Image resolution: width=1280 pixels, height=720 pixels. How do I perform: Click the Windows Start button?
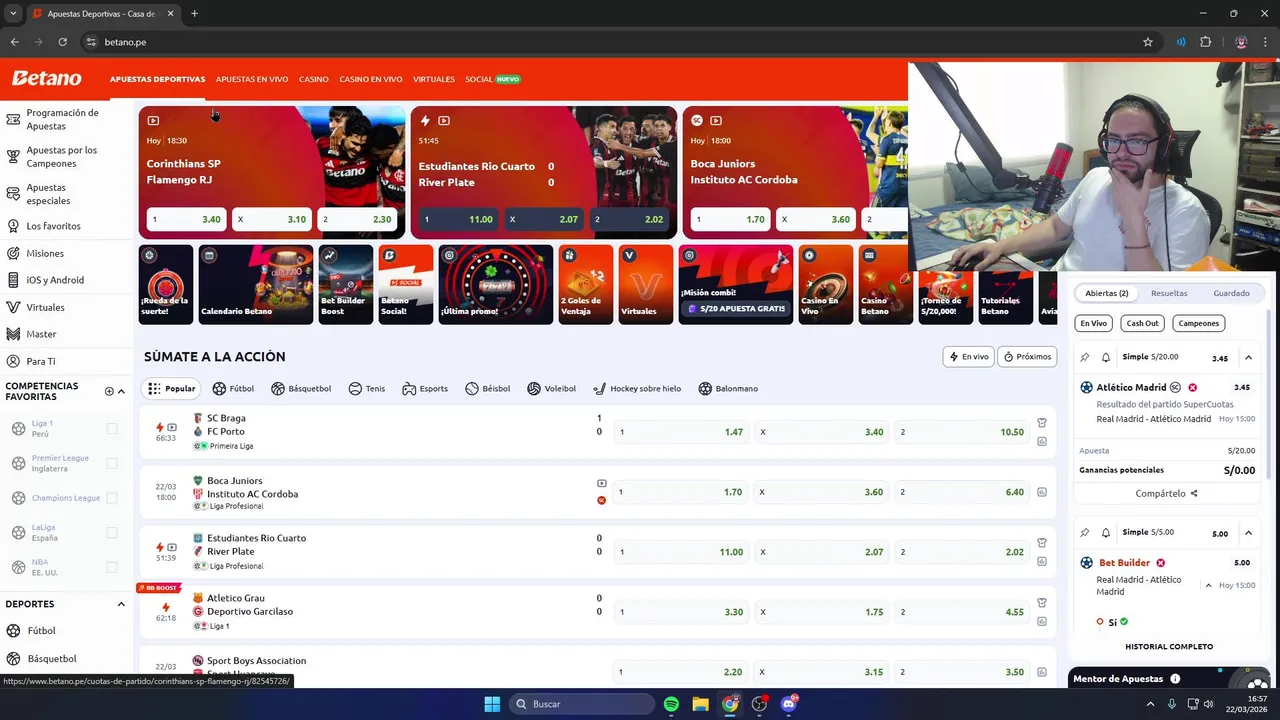(492, 704)
